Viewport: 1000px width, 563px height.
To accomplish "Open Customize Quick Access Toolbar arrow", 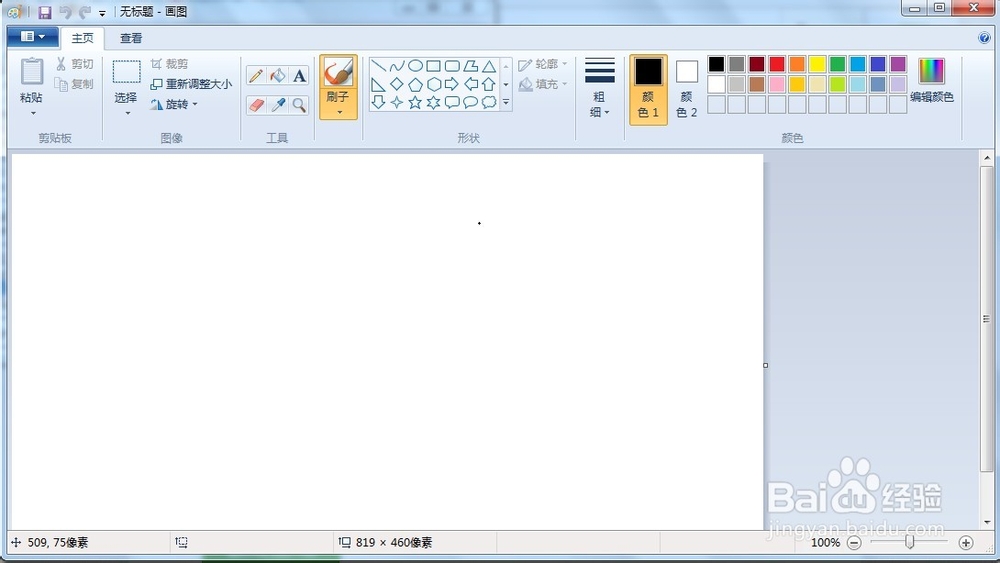I will [x=102, y=13].
